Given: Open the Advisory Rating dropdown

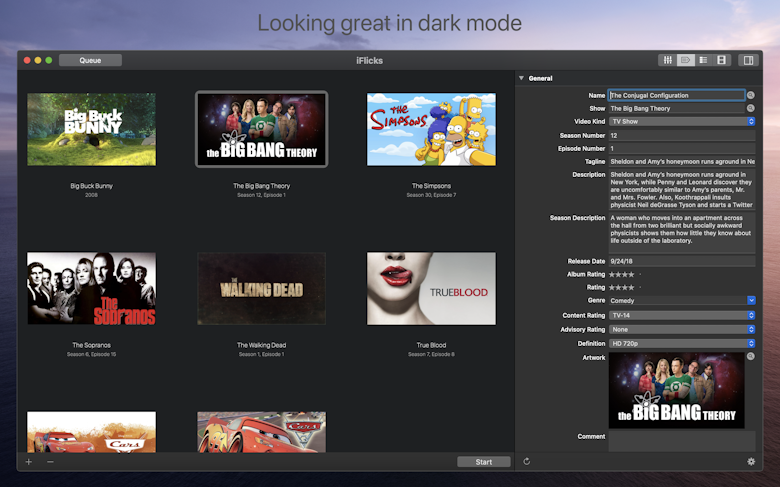Looking at the screenshot, I should click(682, 329).
